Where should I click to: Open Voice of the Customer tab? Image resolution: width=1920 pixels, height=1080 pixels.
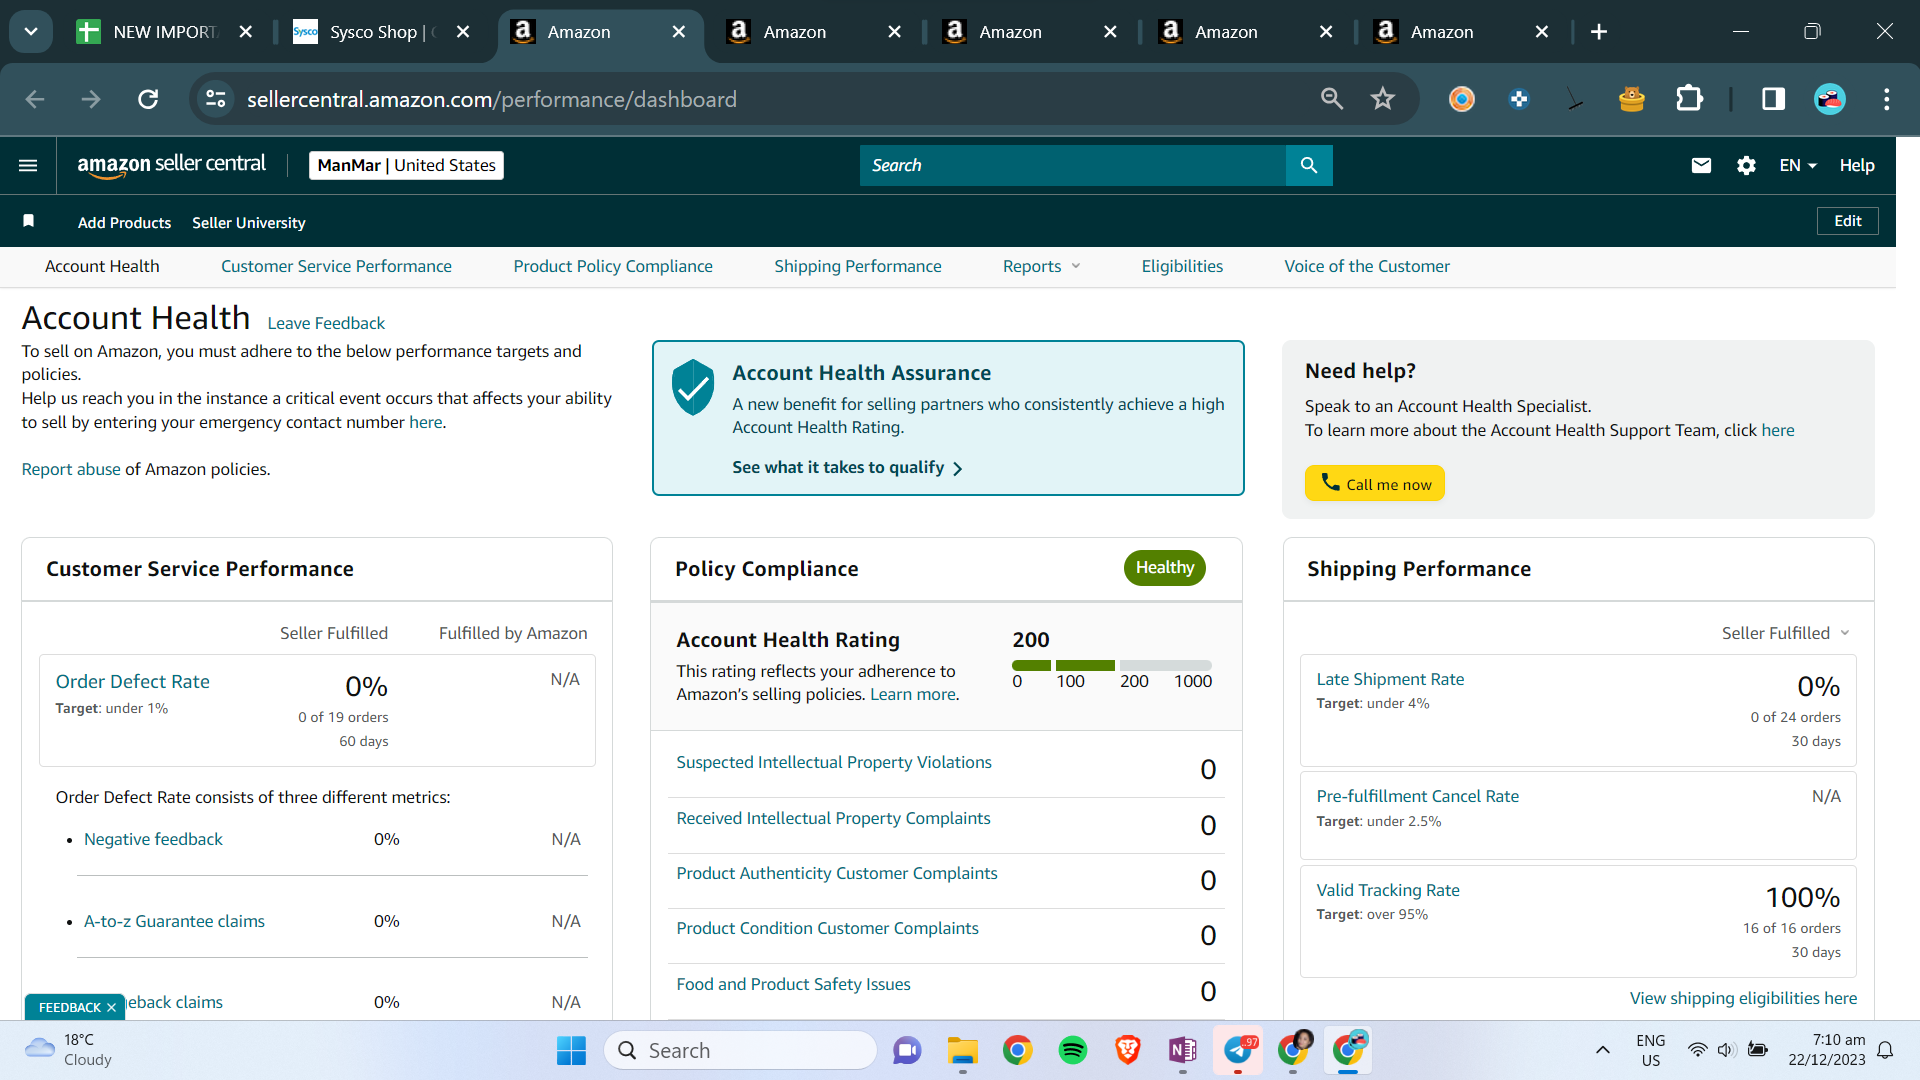[x=1367, y=266]
